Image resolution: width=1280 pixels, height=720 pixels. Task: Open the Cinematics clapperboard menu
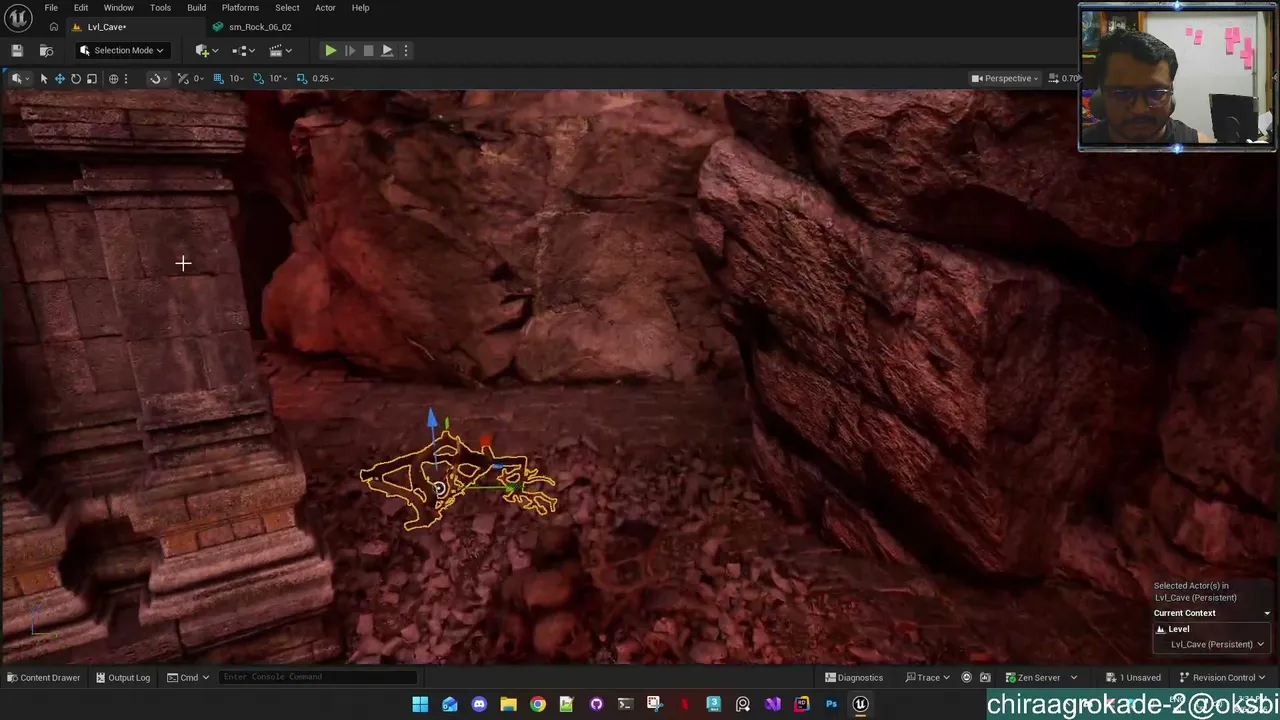280,50
